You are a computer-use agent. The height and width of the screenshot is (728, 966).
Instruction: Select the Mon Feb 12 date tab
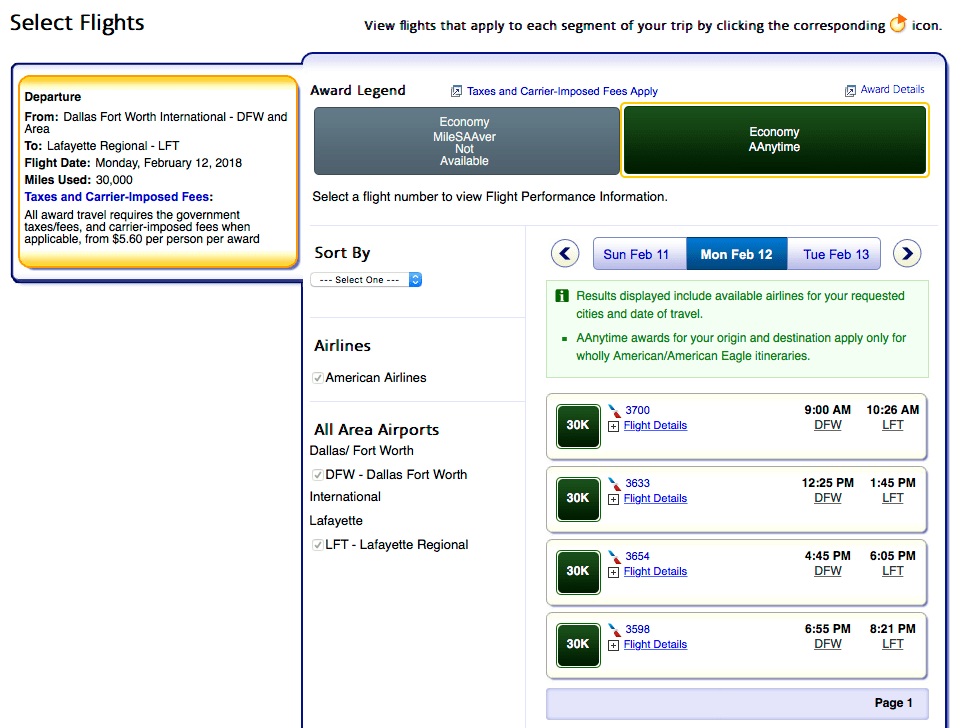pos(736,254)
